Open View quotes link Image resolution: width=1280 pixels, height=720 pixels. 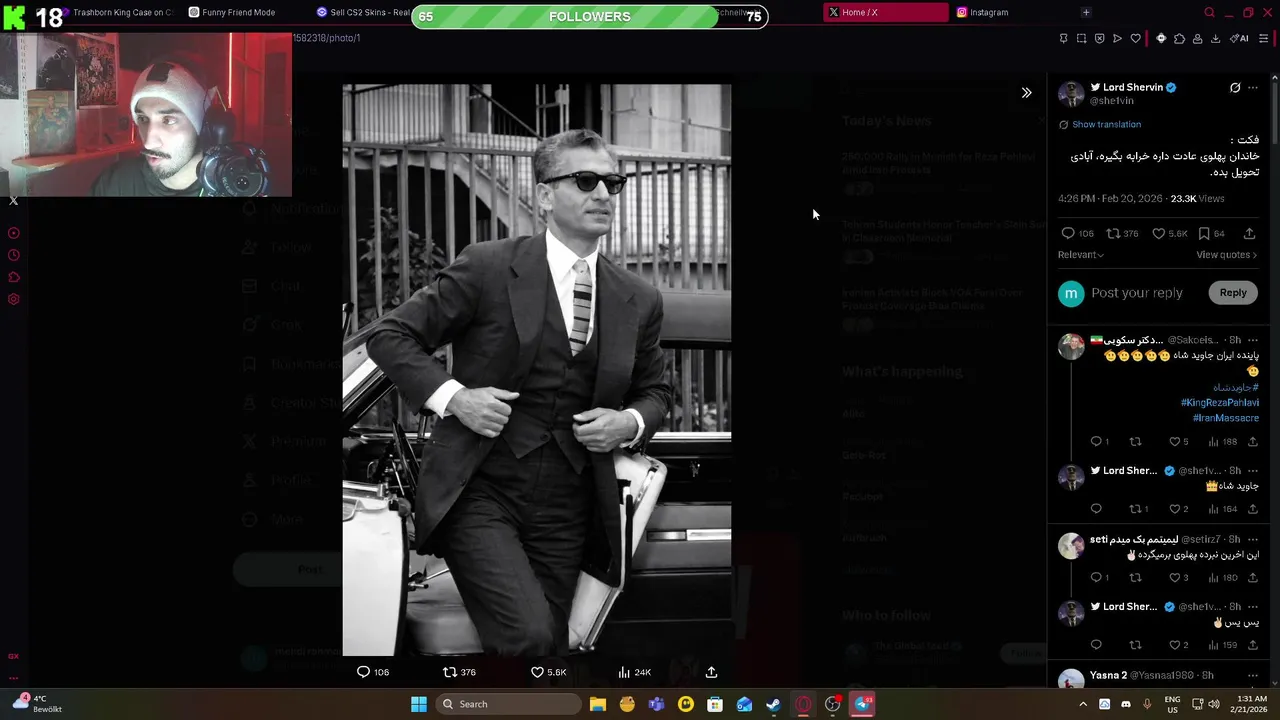pos(1226,255)
